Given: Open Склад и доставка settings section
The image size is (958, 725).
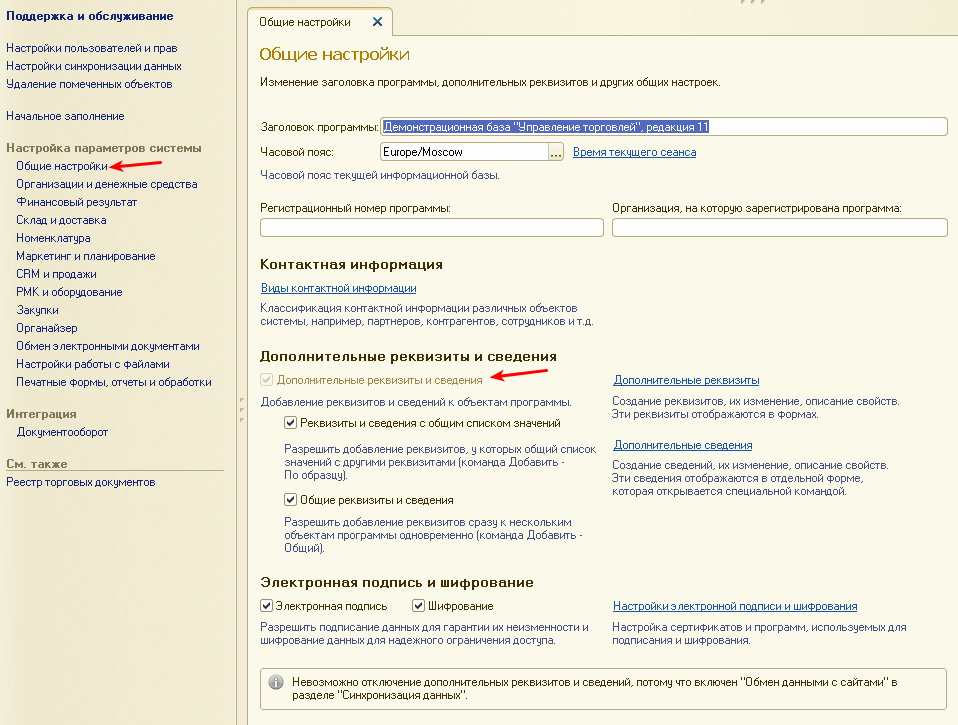Looking at the screenshot, I should (61, 220).
